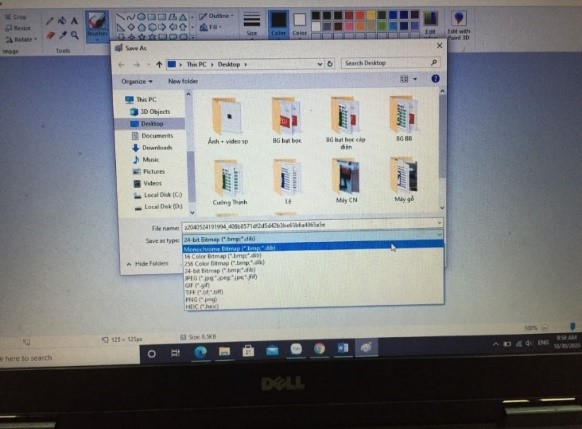Select Documents in the navigation tree
The width and height of the screenshot is (582, 429).
click(x=153, y=135)
